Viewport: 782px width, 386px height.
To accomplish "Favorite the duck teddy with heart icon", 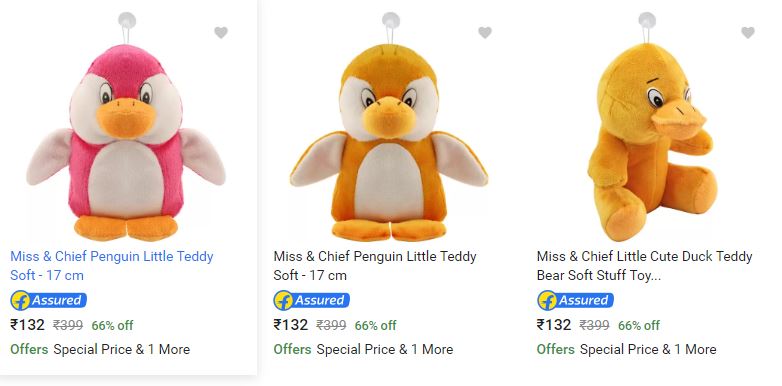I will tap(748, 32).
